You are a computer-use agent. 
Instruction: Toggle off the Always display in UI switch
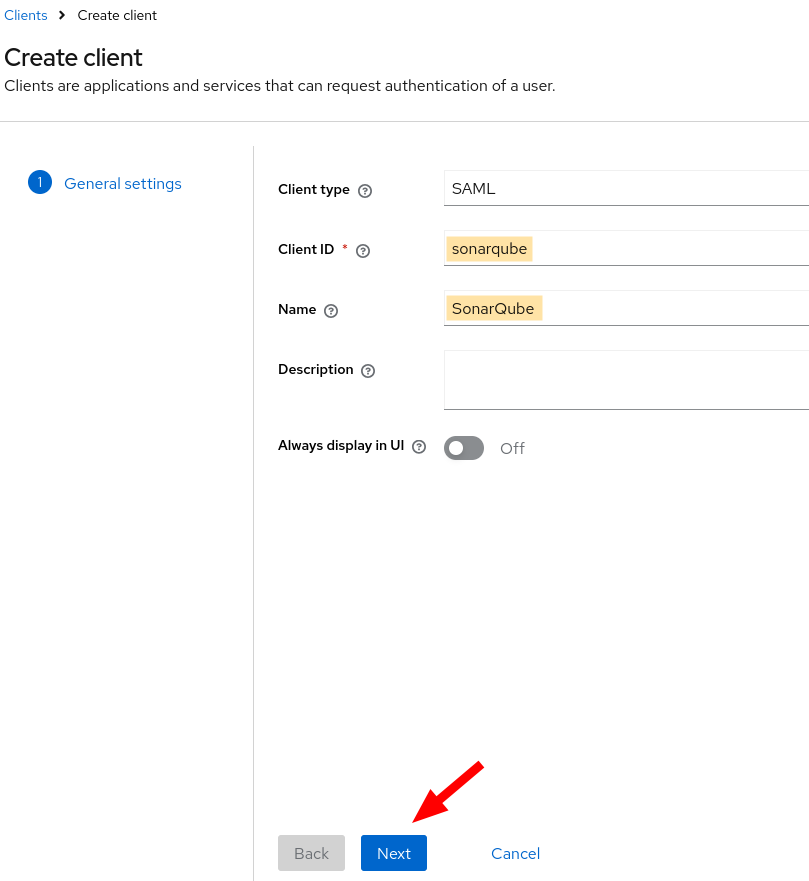tap(464, 448)
